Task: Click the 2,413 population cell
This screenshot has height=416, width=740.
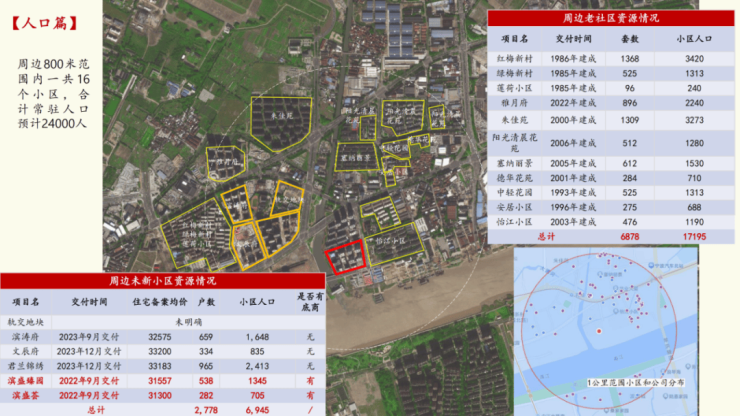Action: [x=257, y=366]
